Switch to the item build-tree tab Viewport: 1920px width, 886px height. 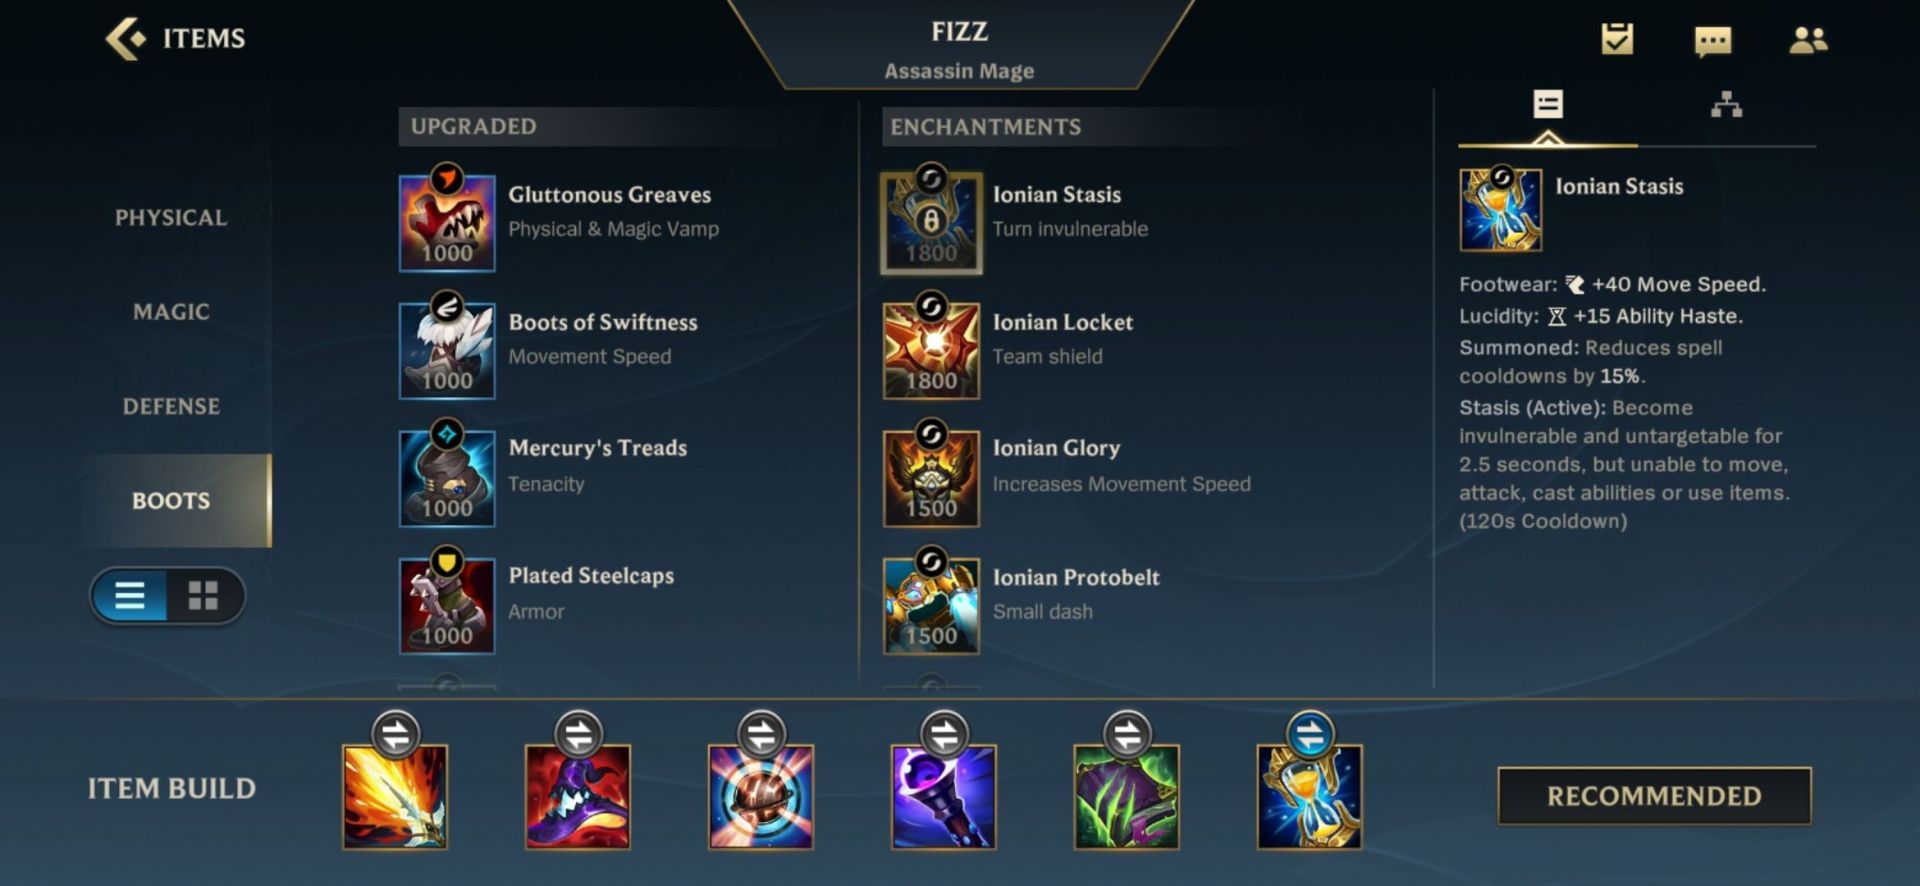(1726, 105)
